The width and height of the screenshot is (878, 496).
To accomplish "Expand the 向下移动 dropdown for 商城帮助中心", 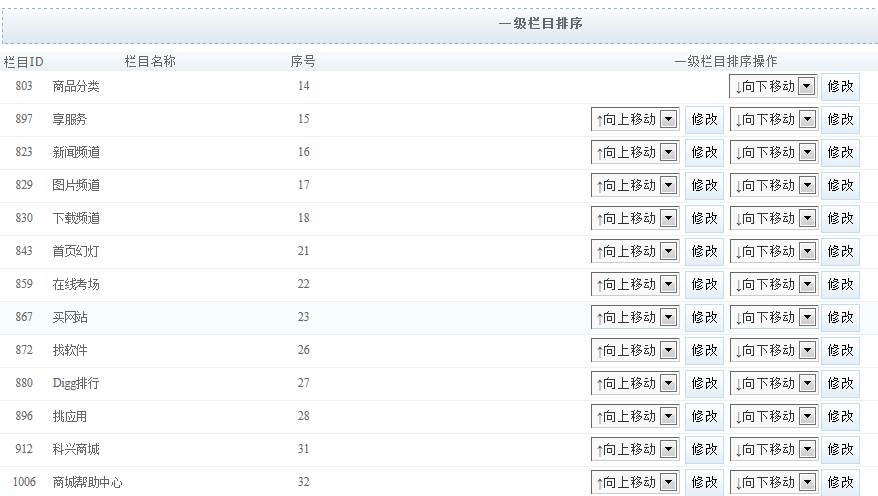I will [773, 482].
